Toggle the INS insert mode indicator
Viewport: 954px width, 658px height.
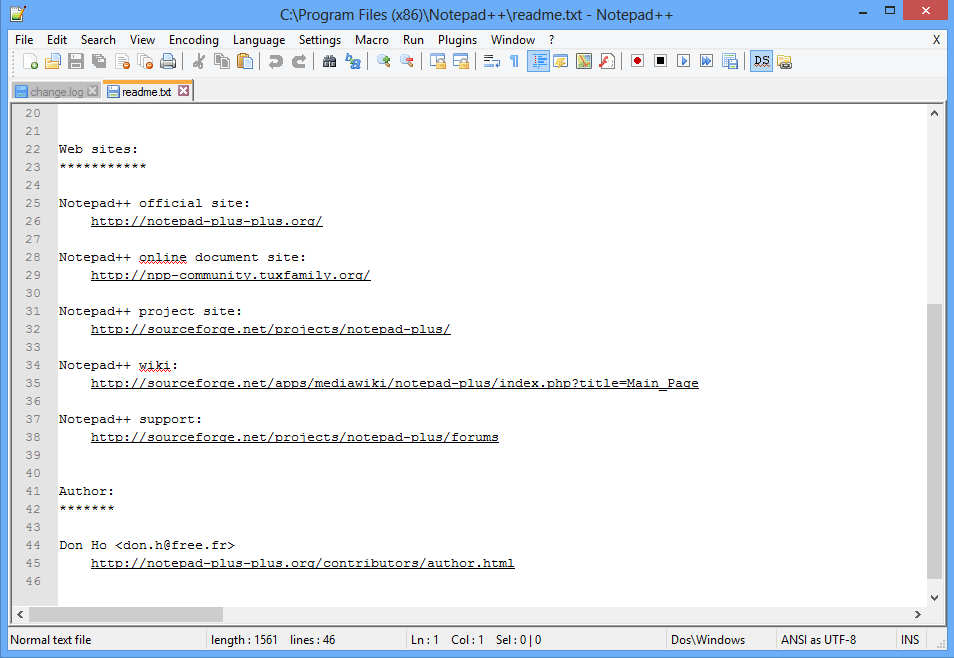910,640
